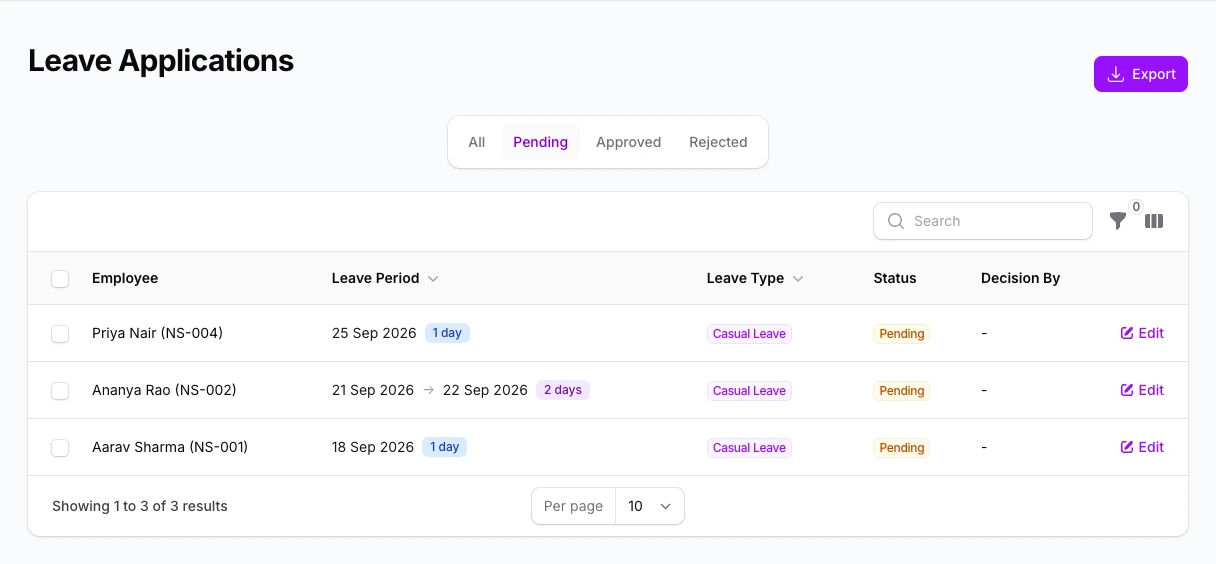
Task: Click Aarav Sharma (NS-001) name
Action: [170, 447]
